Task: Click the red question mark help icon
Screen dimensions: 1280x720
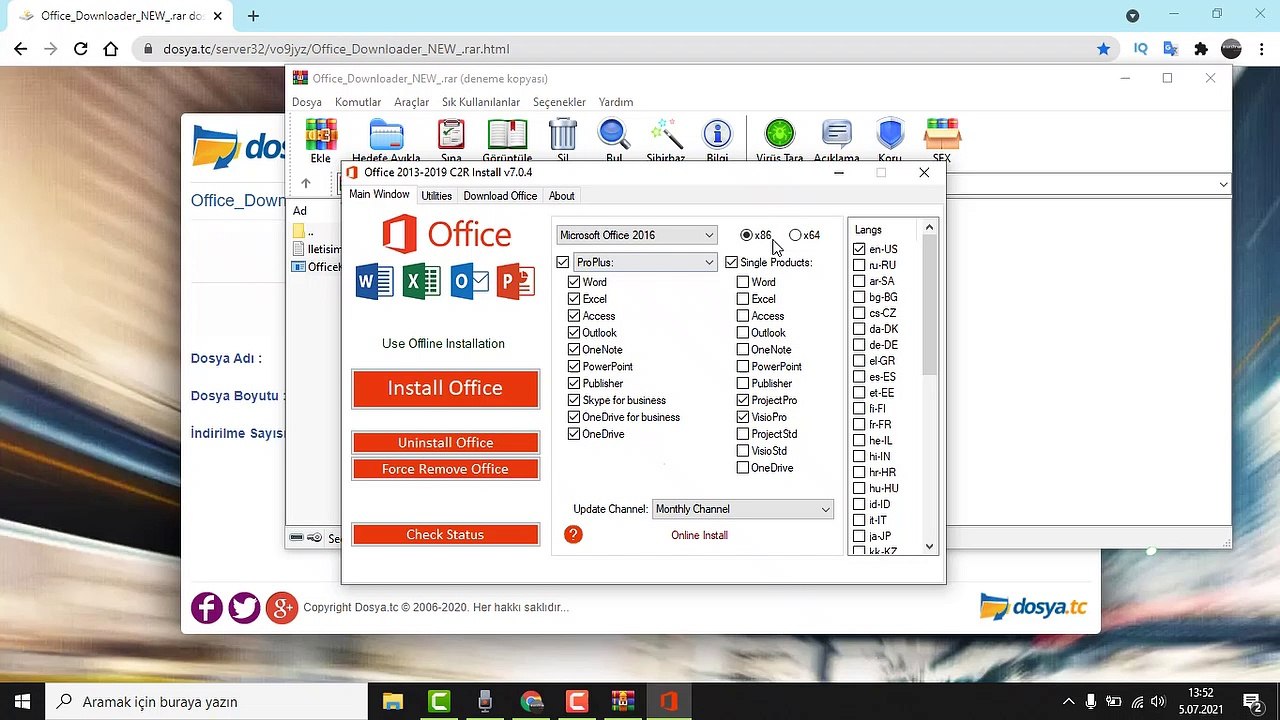Action: click(573, 535)
